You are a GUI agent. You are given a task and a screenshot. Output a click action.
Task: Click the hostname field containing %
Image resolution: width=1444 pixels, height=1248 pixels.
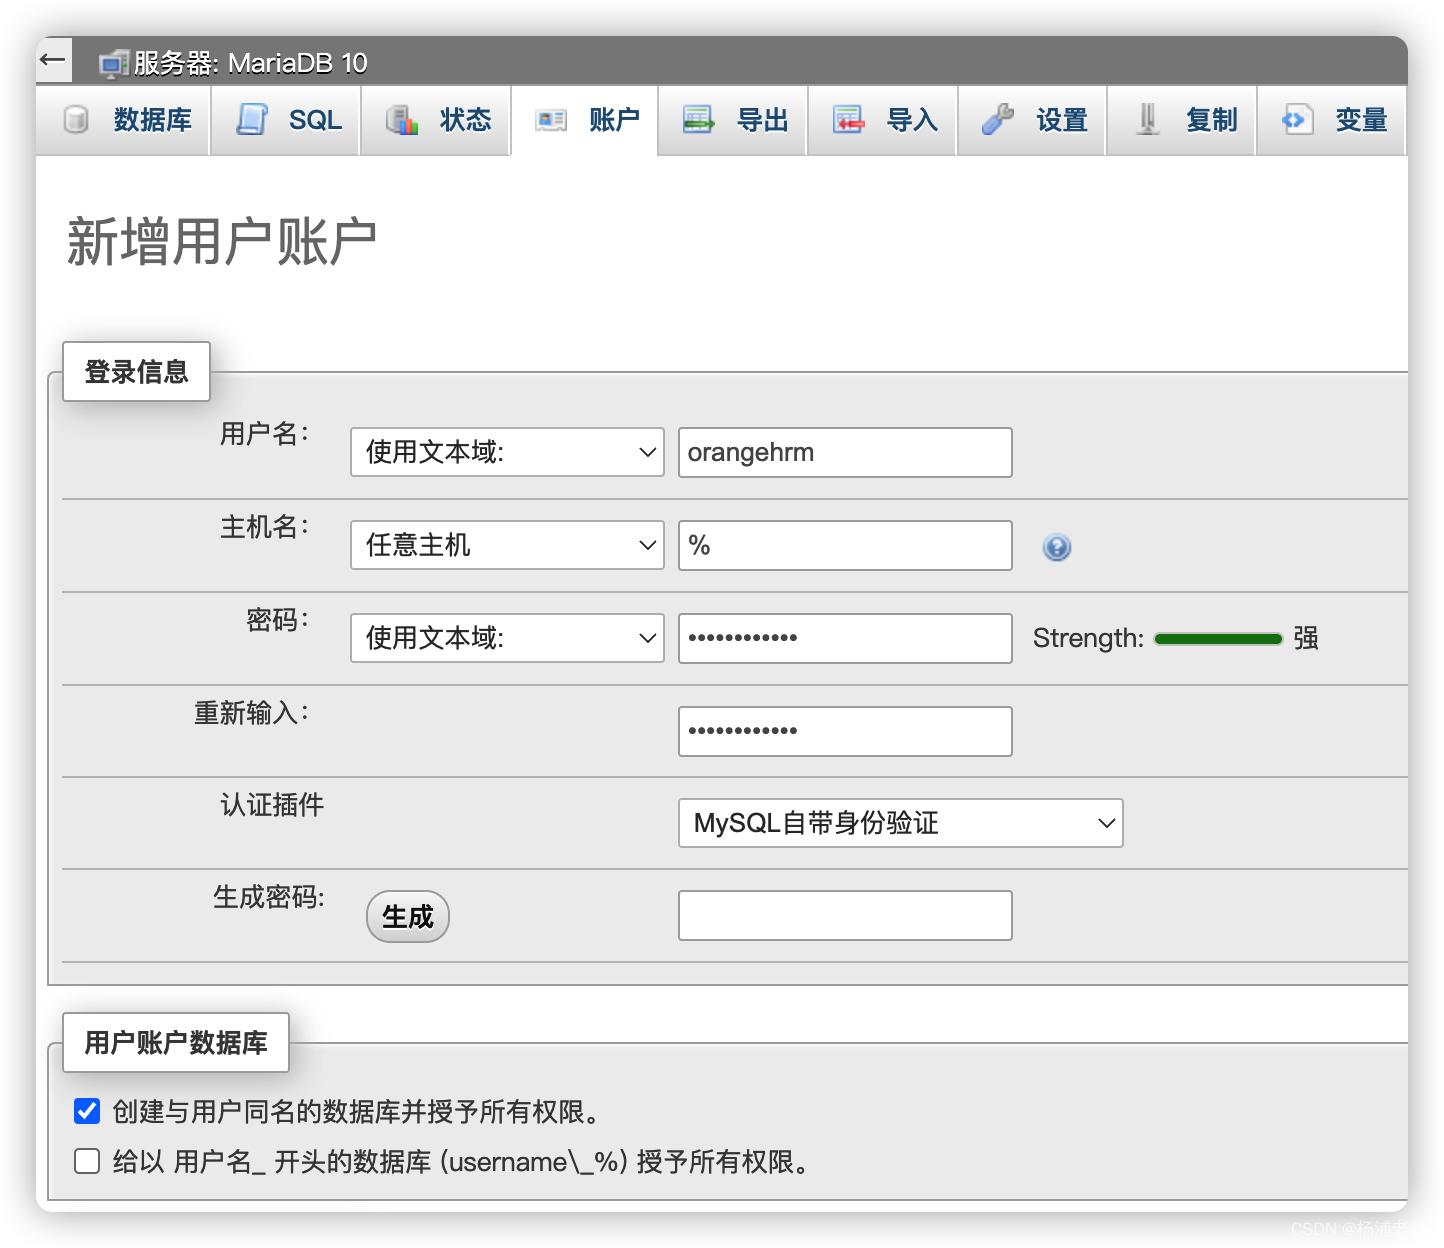click(845, 545)
